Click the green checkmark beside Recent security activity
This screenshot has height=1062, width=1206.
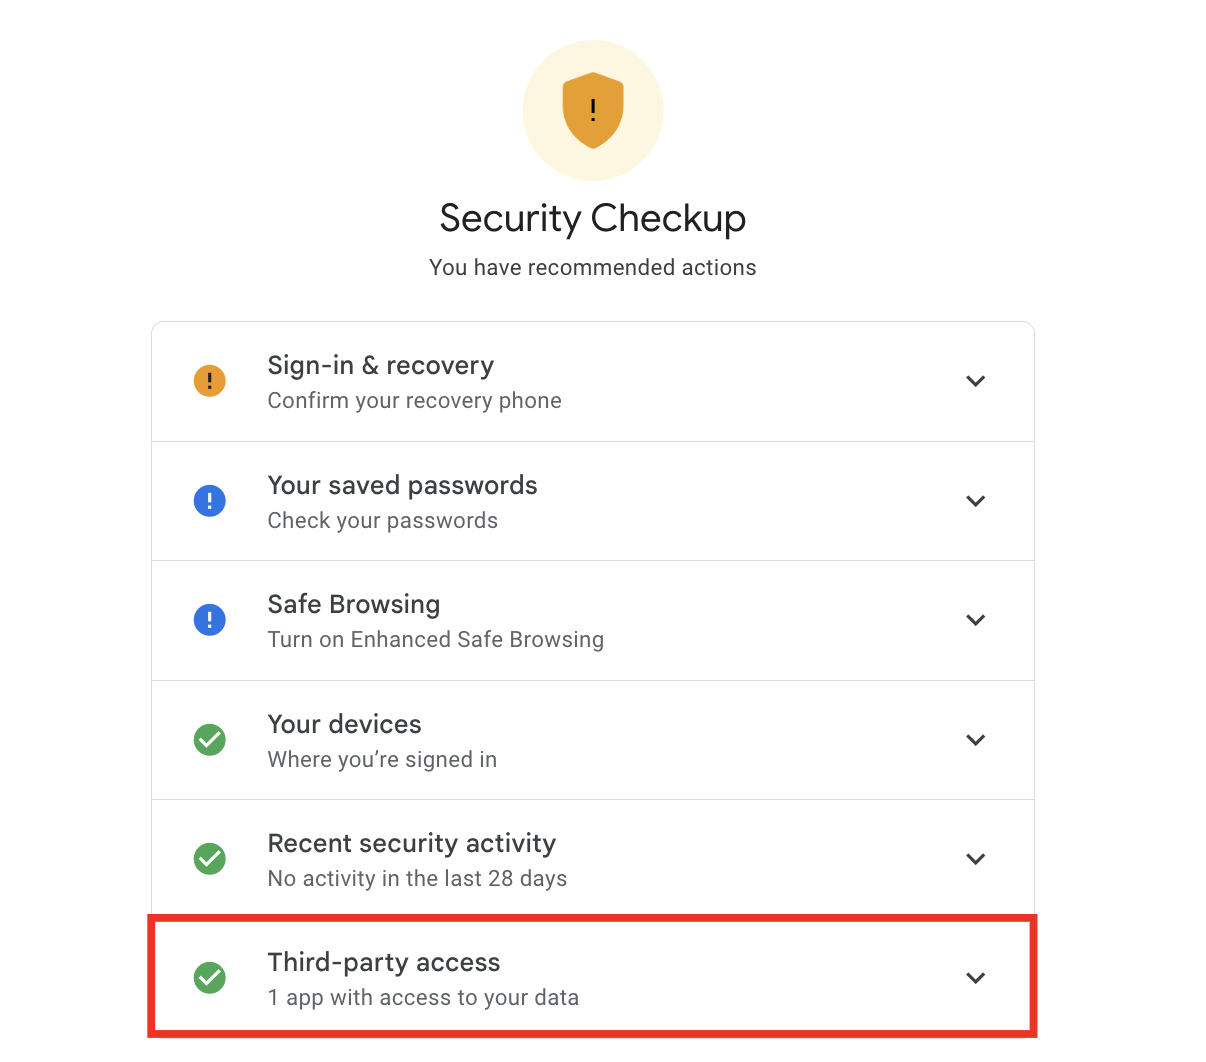[x=210, y=859]
